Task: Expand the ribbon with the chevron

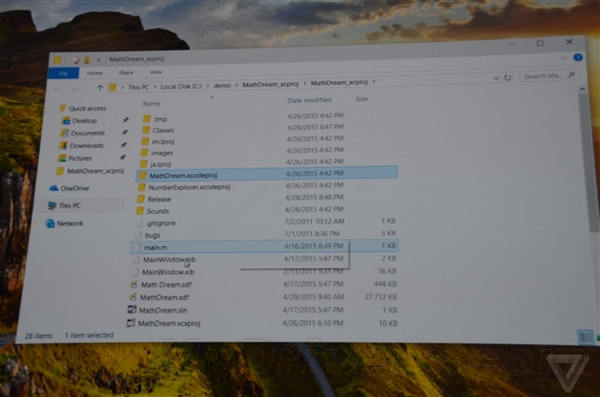Action: coord(564,58)
